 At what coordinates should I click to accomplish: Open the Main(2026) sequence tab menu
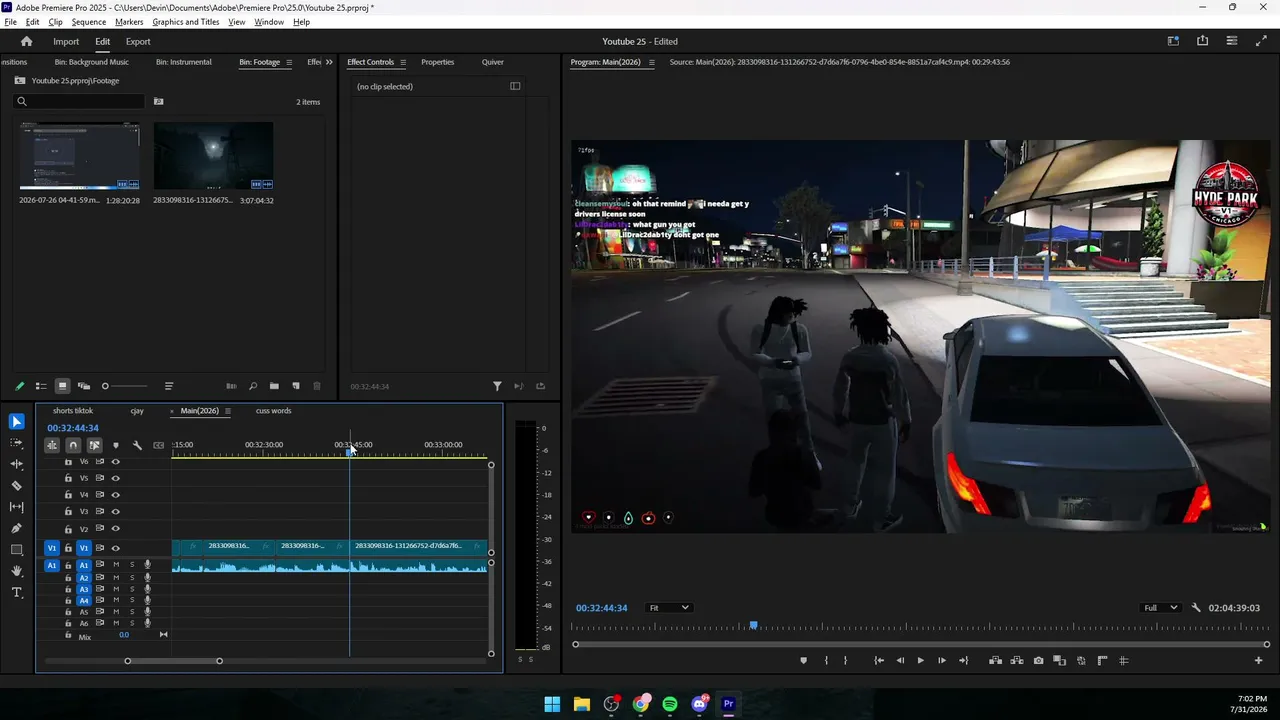228,411
